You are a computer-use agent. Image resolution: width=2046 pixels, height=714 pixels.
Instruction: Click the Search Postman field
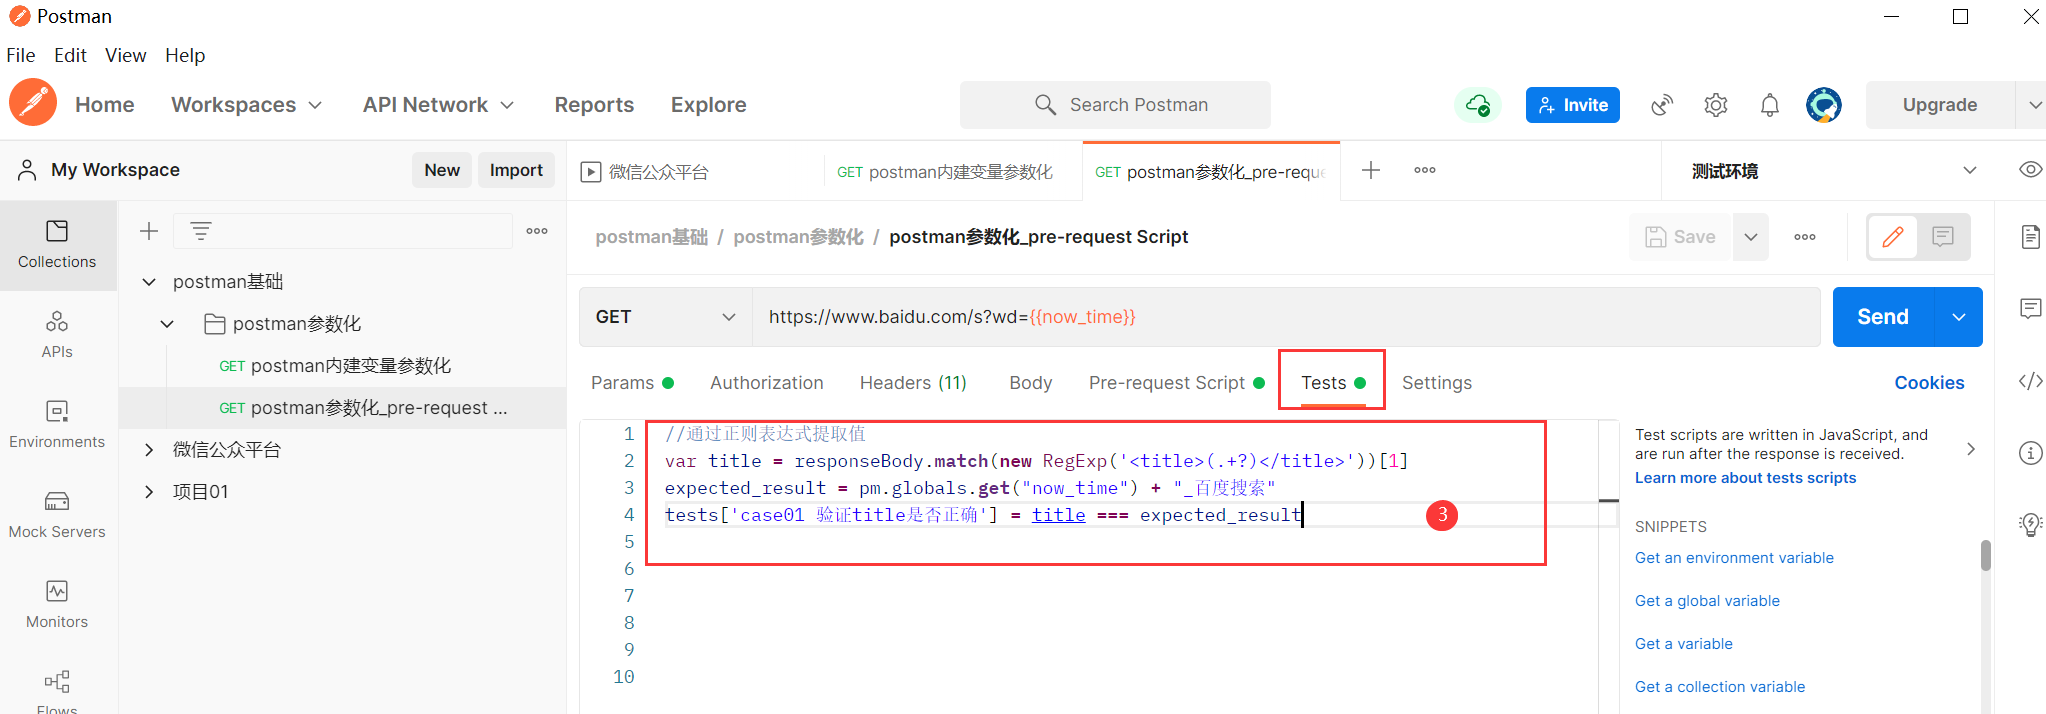tap(1115, 105)
